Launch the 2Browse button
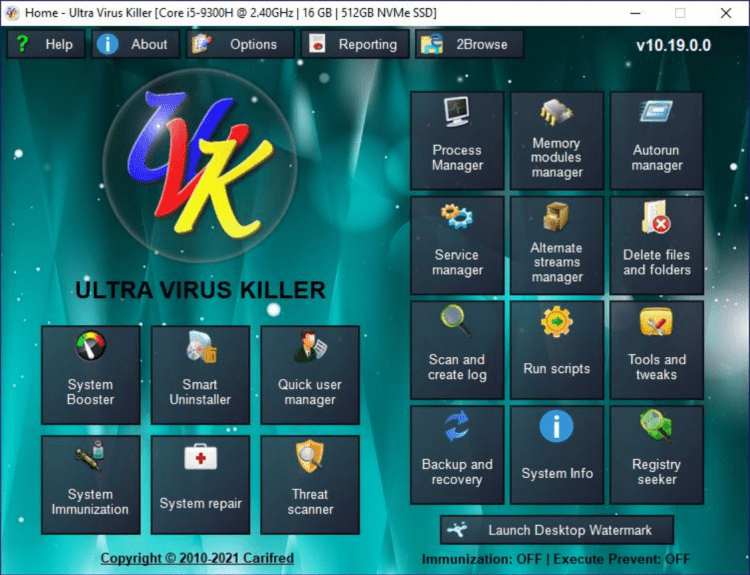The width and height of the screenshot is (750, 575). pos(469,44)
